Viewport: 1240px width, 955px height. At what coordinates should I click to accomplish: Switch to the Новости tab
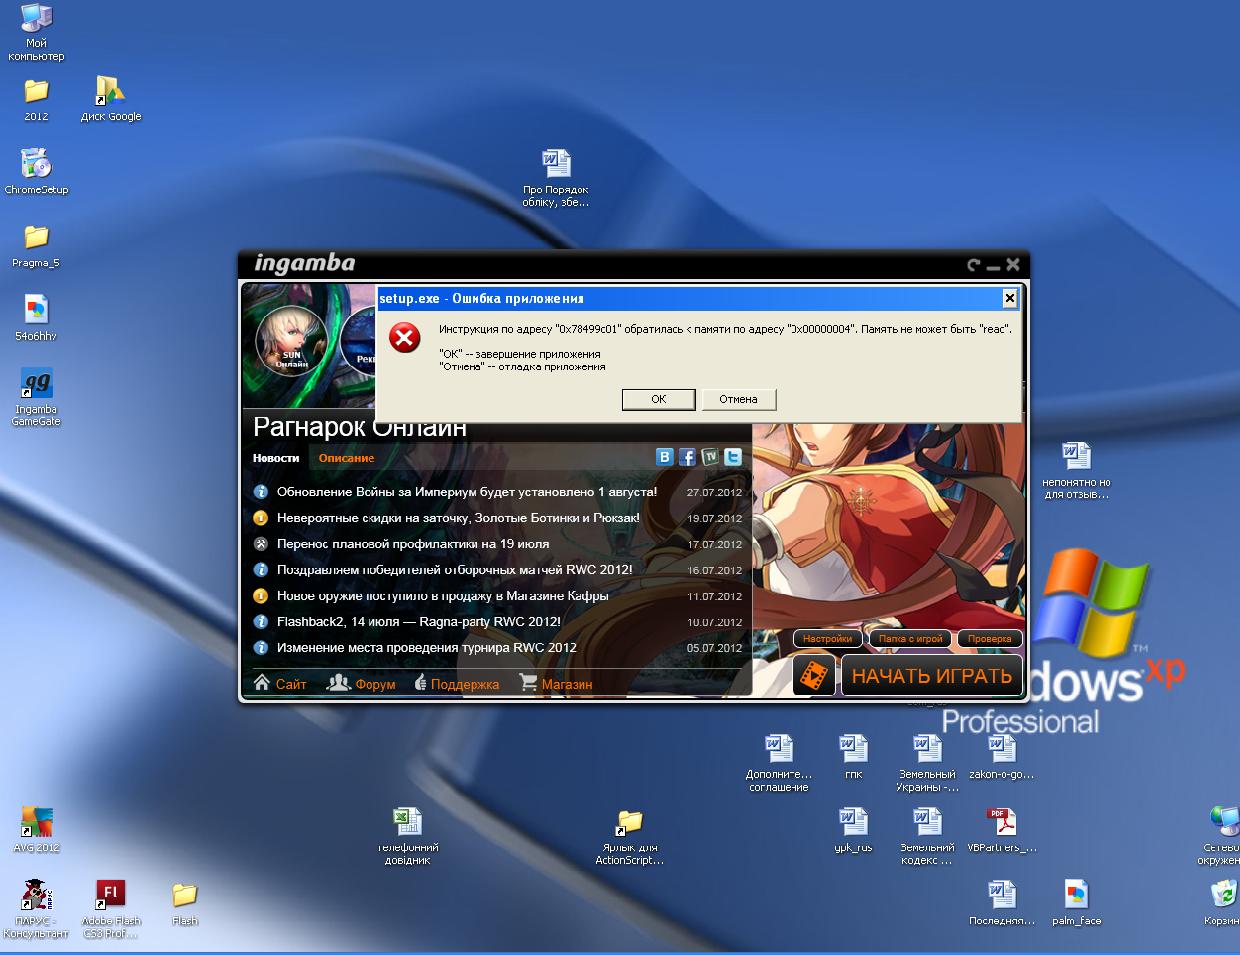[x=276, y=458]
